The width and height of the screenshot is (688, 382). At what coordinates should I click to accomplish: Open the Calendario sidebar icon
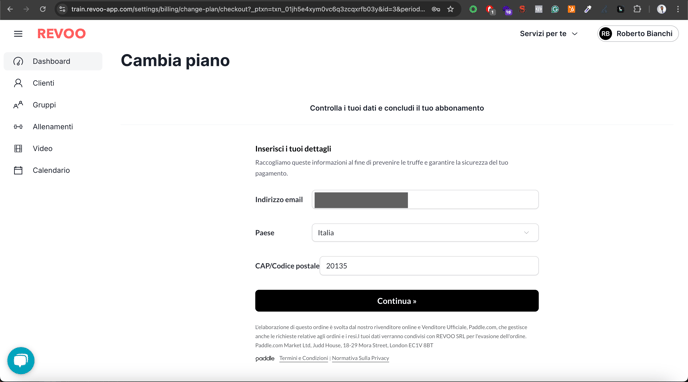(x=18, y=170)
